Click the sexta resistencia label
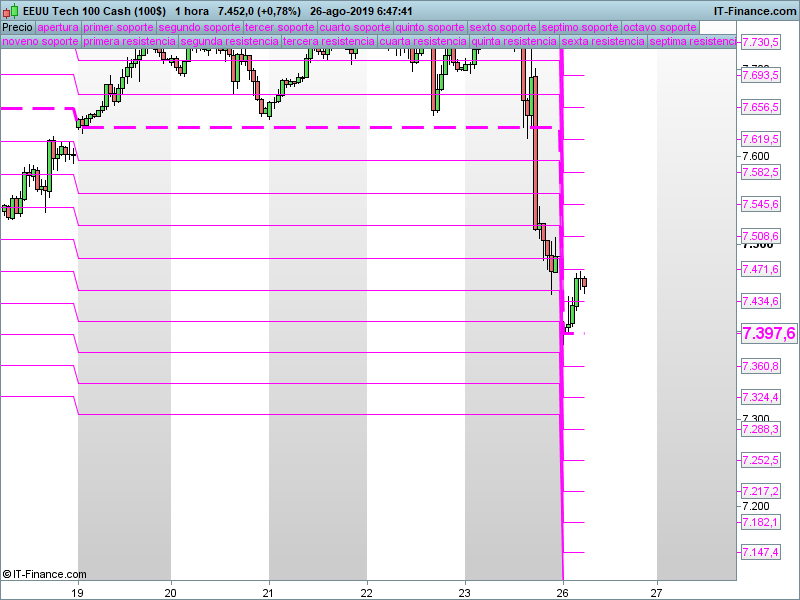800x600 pixels. click(603, 41)
